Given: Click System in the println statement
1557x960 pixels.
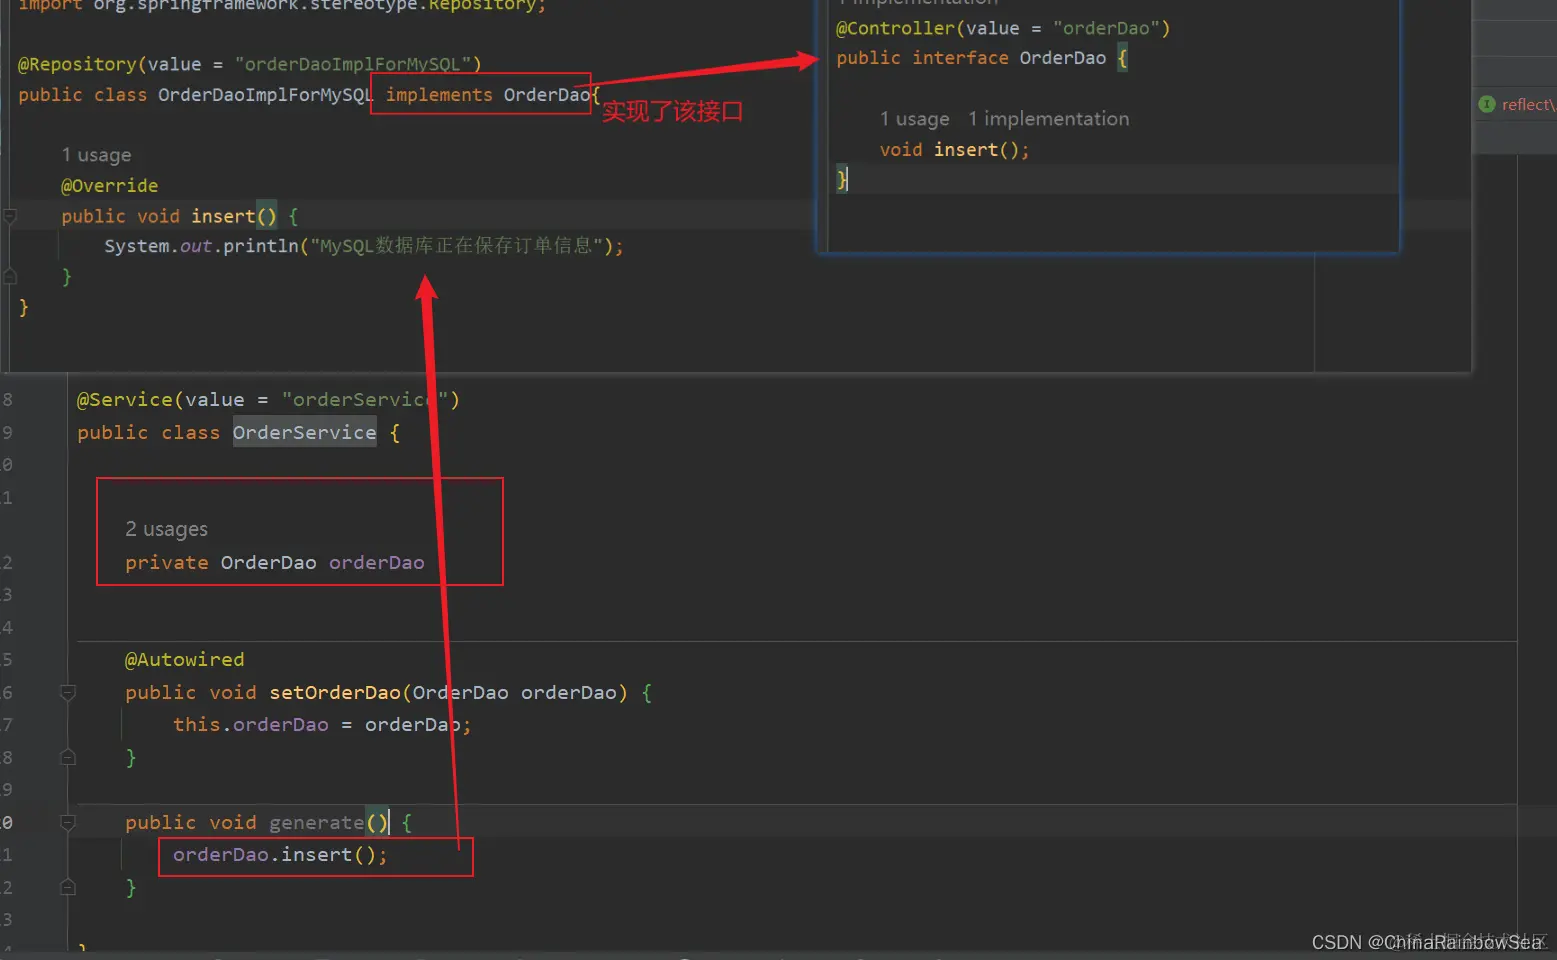Looking at the screenshot, I should click(x=136, y=246).
